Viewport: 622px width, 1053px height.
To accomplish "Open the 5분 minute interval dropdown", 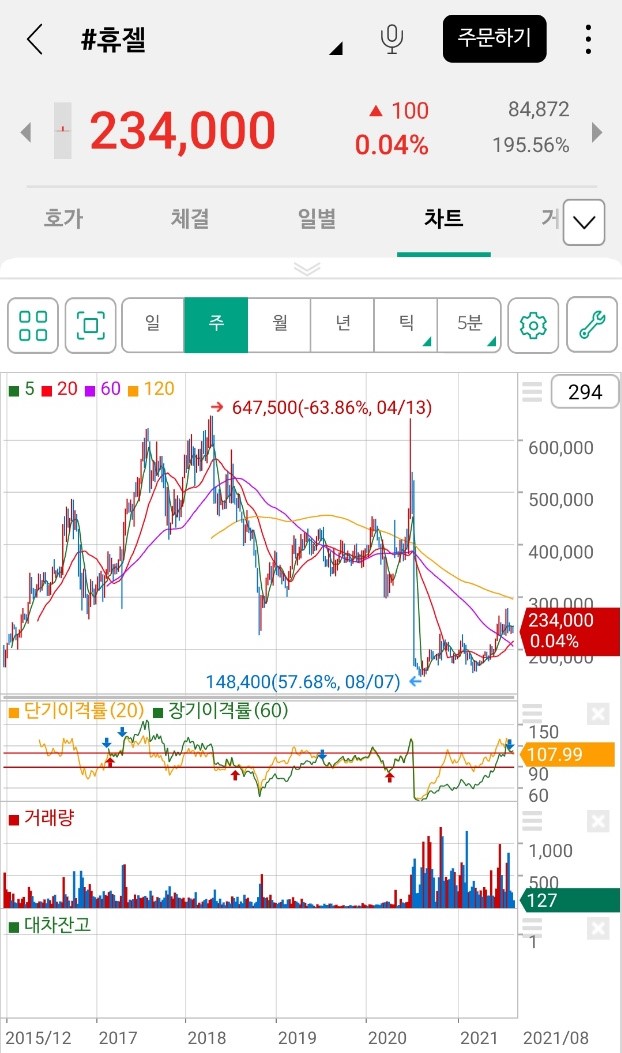I will click(469, 325).
